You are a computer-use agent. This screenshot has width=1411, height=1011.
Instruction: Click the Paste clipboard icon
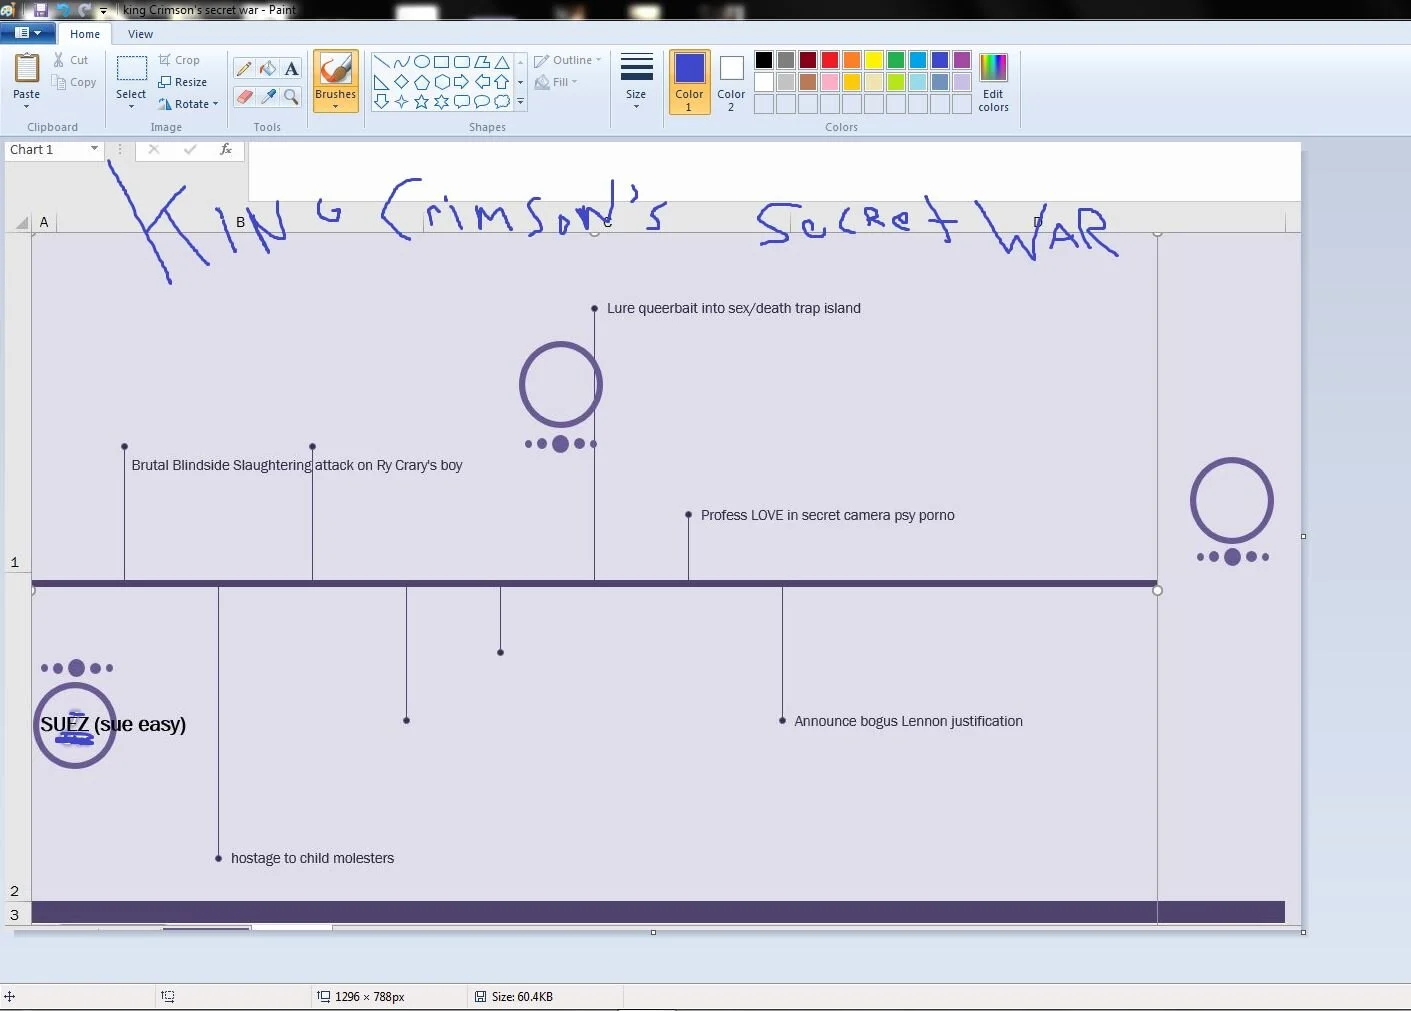click(27, 69)
